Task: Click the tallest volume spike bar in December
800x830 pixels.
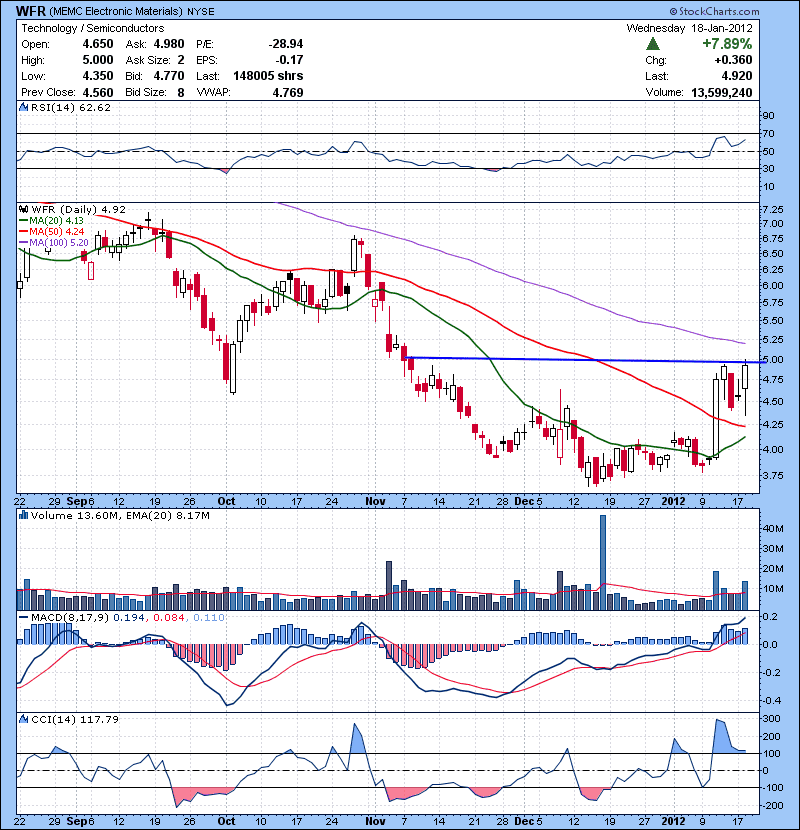Action: [x=603, y=562]
